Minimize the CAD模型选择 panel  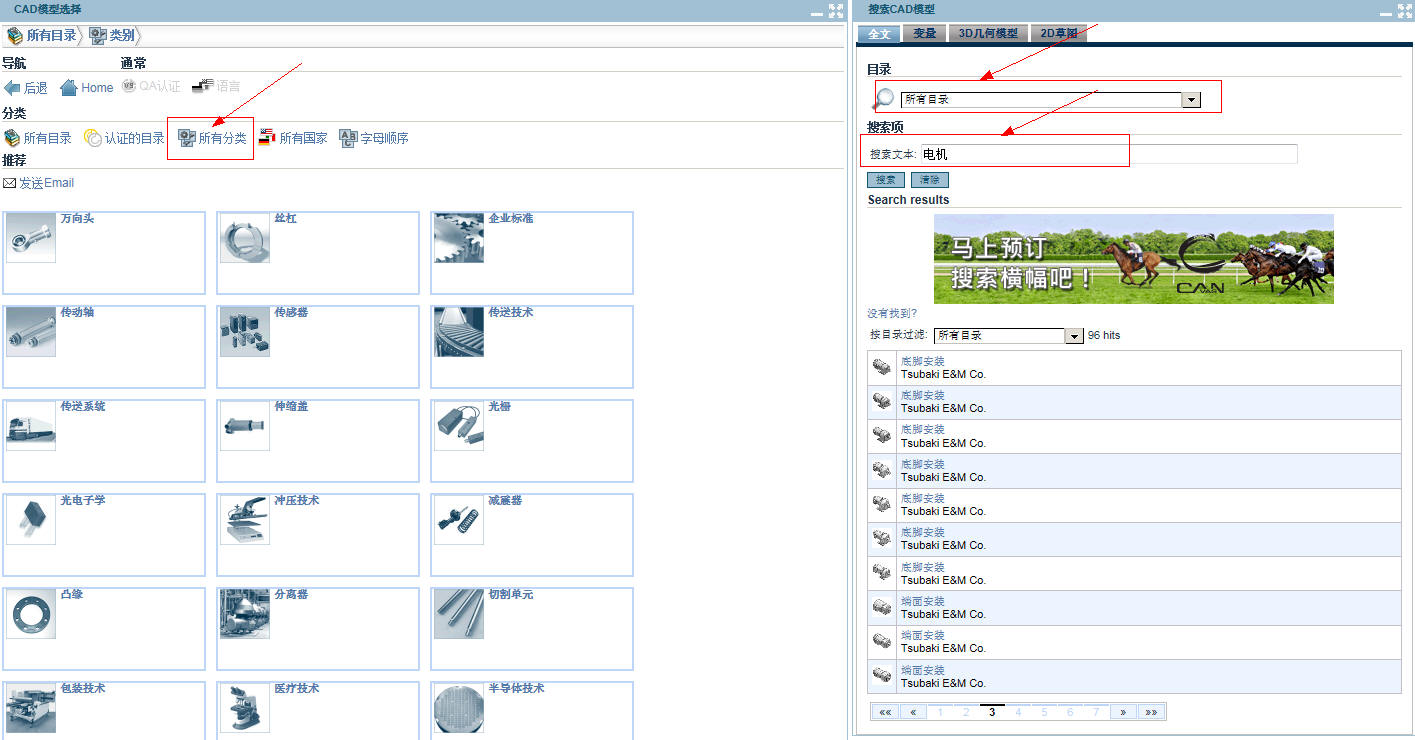click(x=816, y=10)
